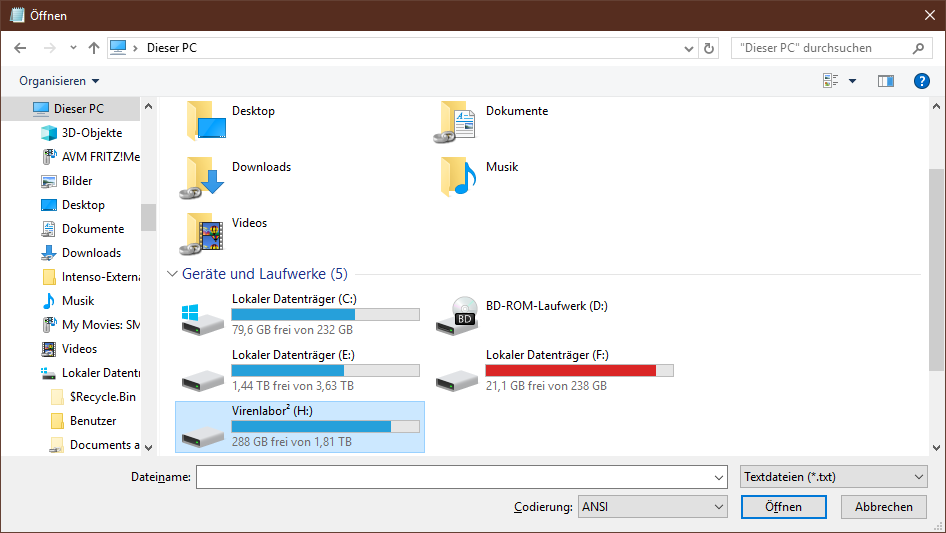Screen dimensions: 946x533
Task: Collapse the Geräte und Laufwerke group
Action: [x=172, y=274]
